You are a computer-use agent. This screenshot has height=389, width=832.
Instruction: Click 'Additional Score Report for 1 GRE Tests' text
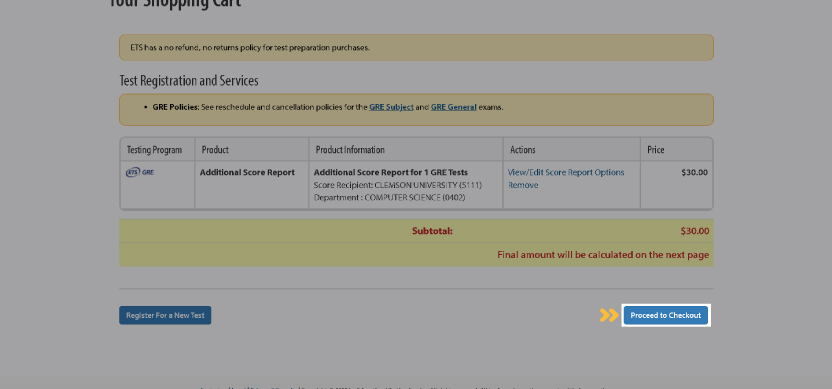pyautogui.click(x=391, y=172)
